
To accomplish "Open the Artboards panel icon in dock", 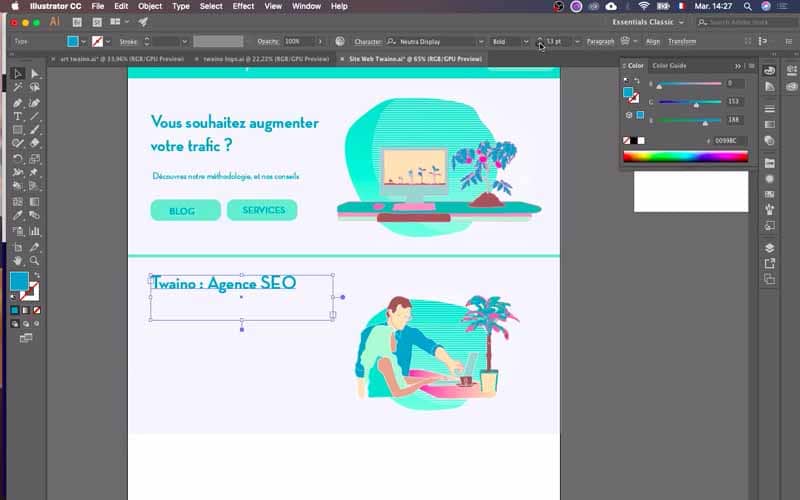I will [769, 279].
